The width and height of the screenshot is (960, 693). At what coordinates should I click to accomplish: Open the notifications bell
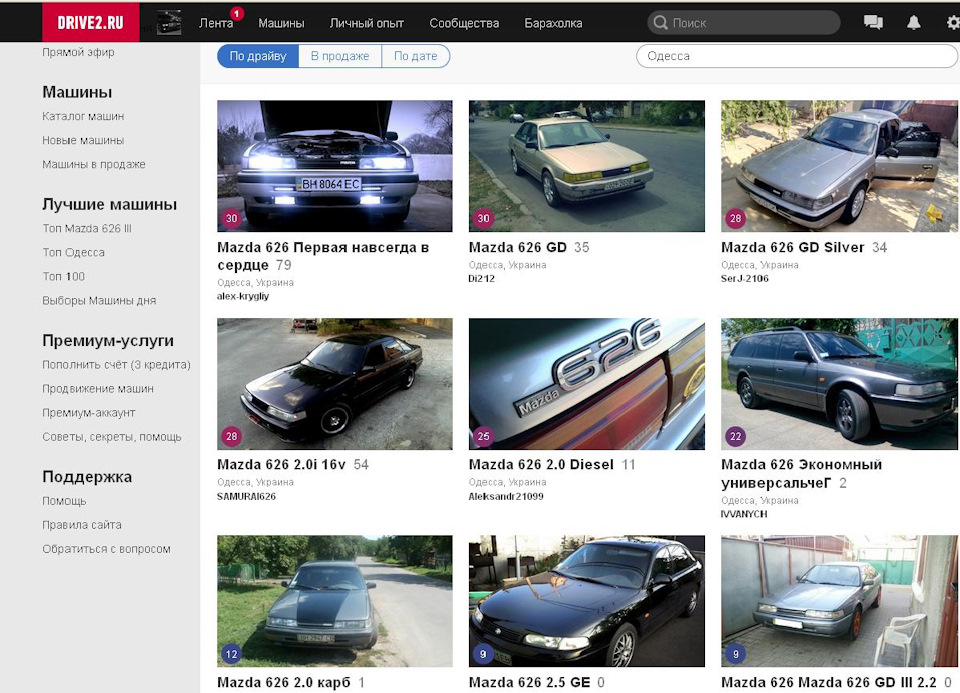pyautogui.click(x=913, y=23)
